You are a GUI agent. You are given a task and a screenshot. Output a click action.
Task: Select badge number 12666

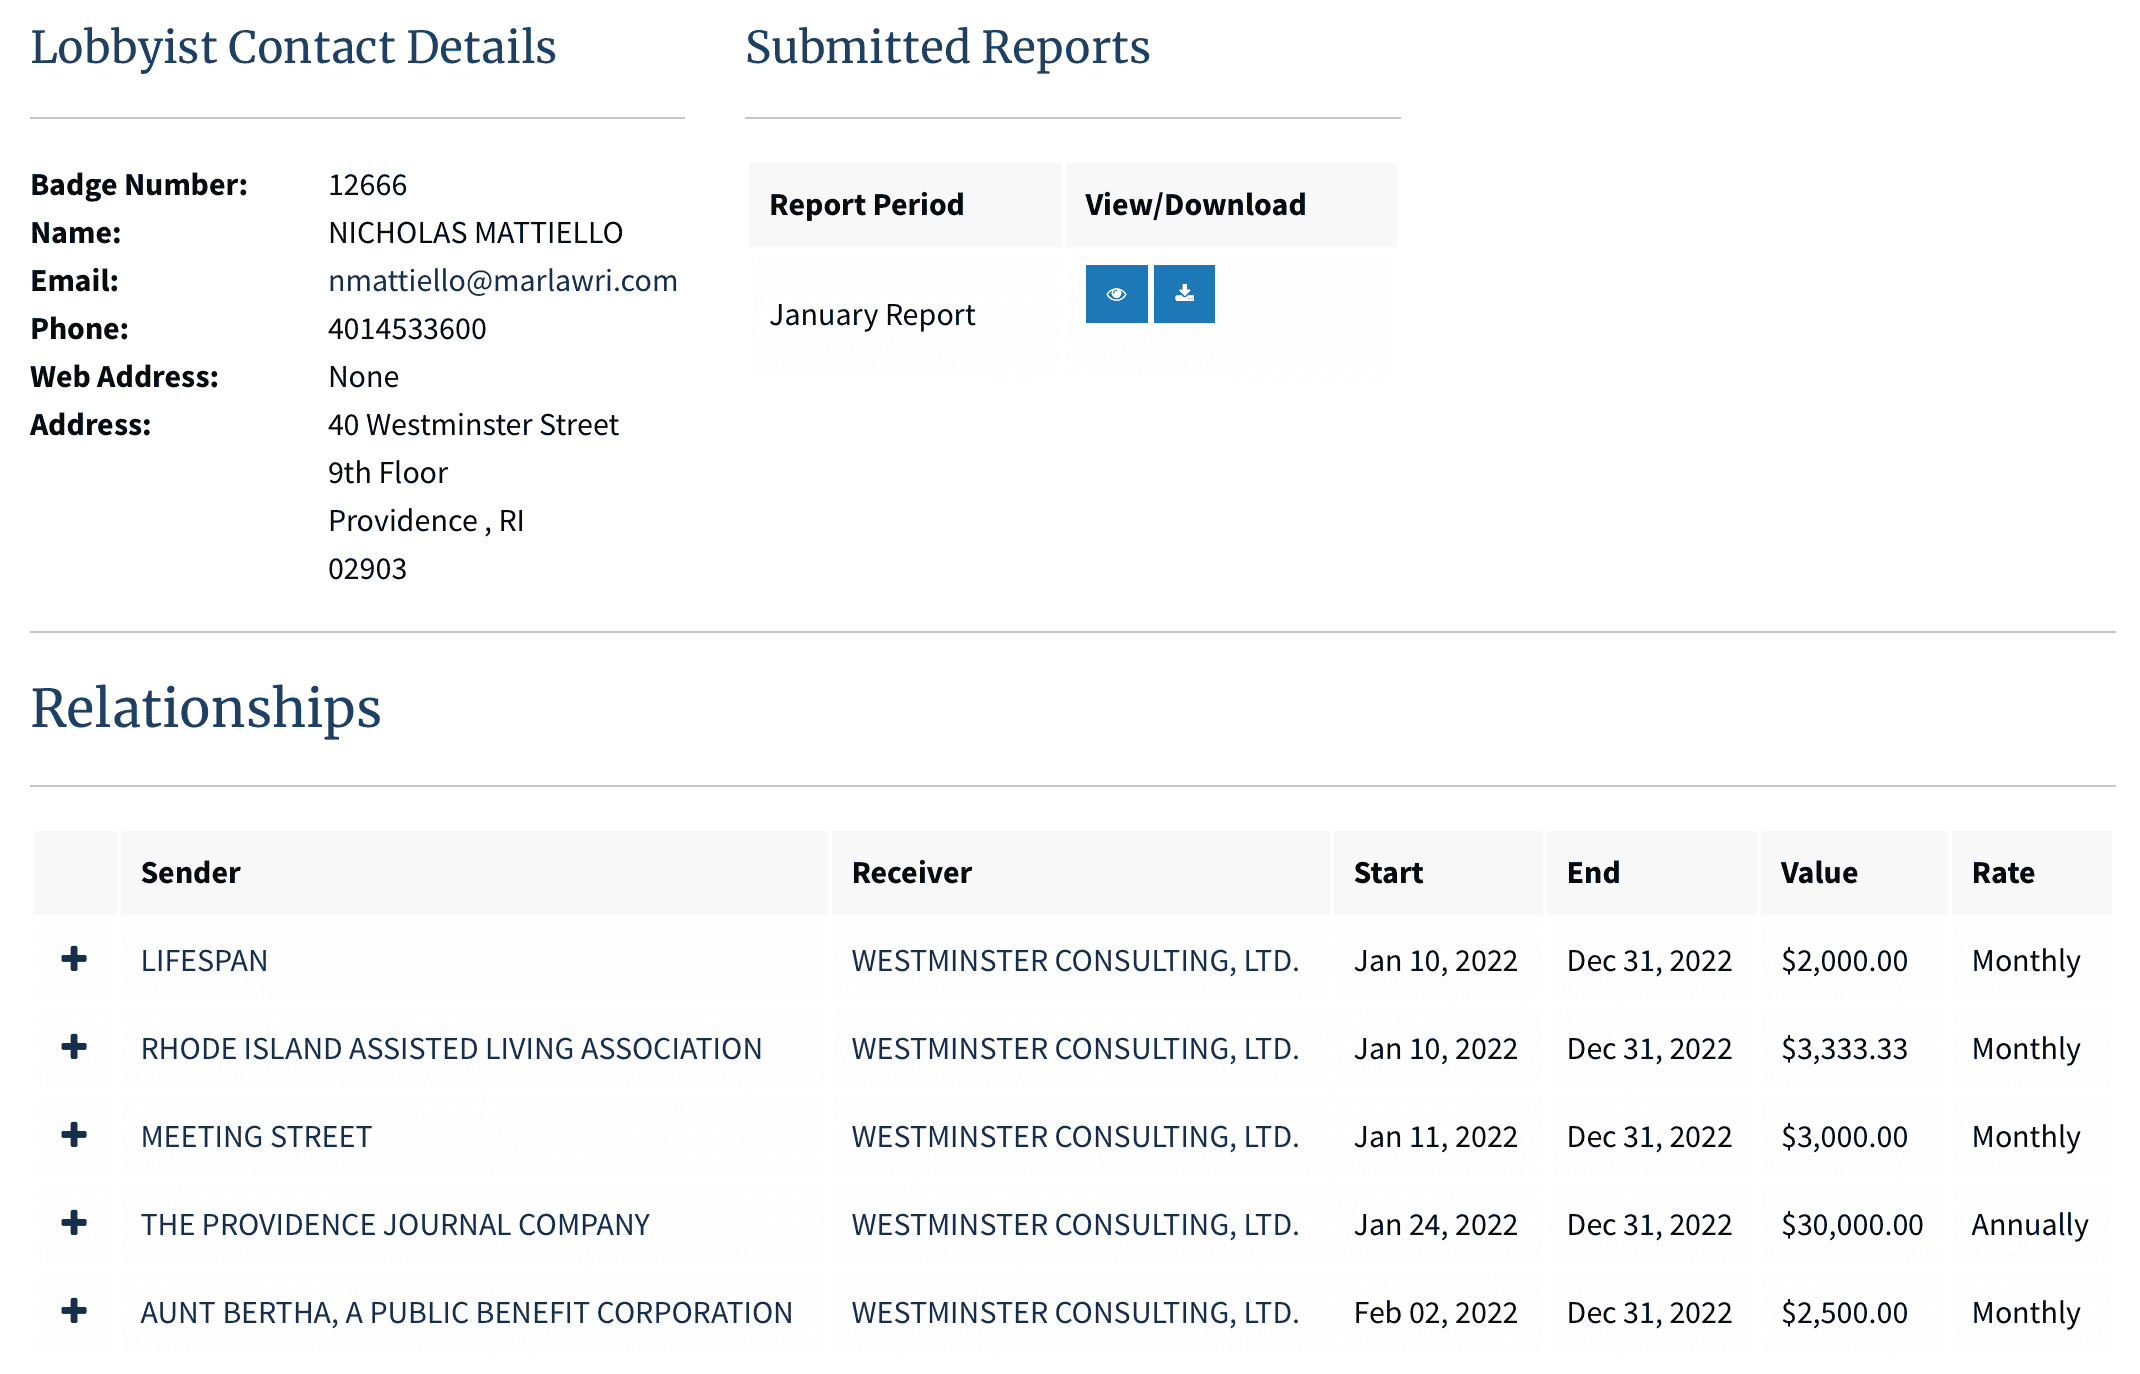coord(367,185)
